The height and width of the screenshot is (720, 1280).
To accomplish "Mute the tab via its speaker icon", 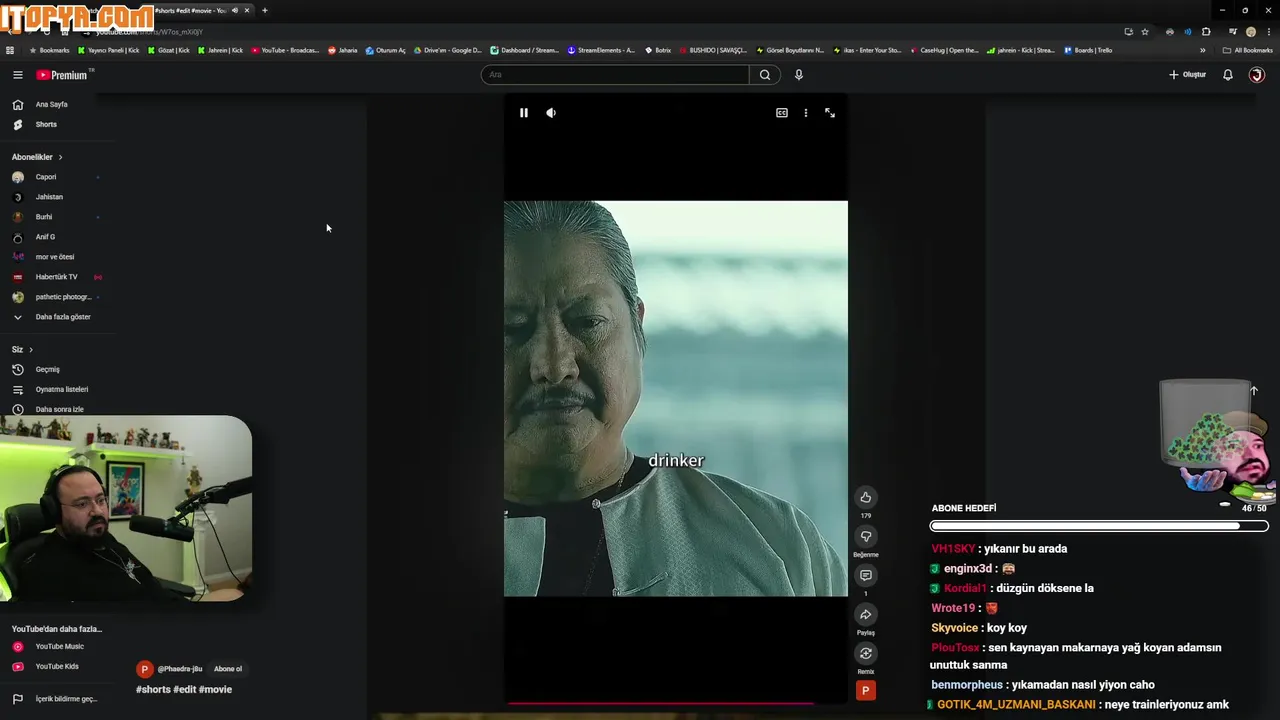I will tap(235, 10).
